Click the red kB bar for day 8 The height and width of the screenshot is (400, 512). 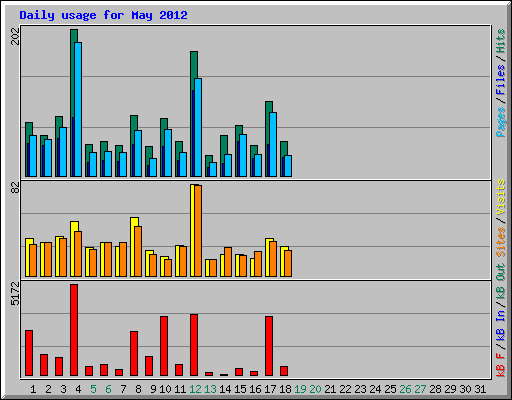click(x=134, y=354)
